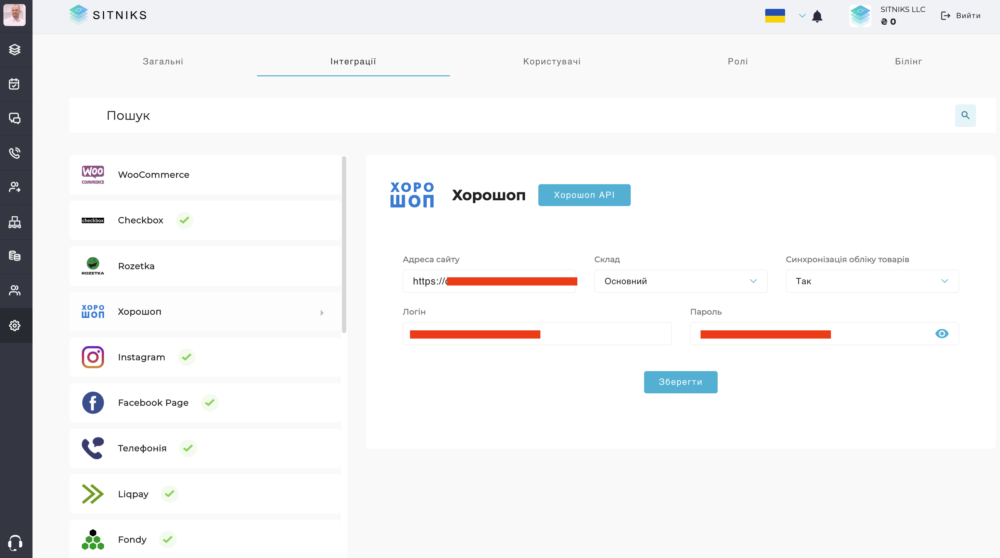The height and width of the screenshot is (558, 1000).
Task: Click the Телефонія phone icon
Action: 93,448
